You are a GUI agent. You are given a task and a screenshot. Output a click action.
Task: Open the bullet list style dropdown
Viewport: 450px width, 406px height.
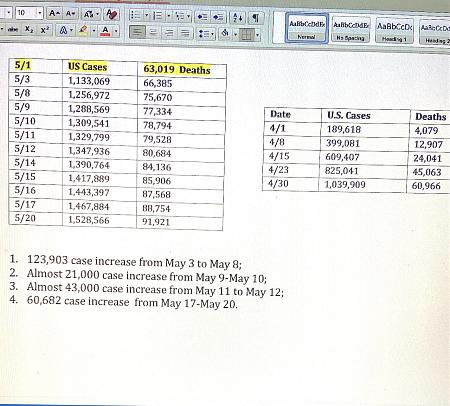click(x=146, y=15)
